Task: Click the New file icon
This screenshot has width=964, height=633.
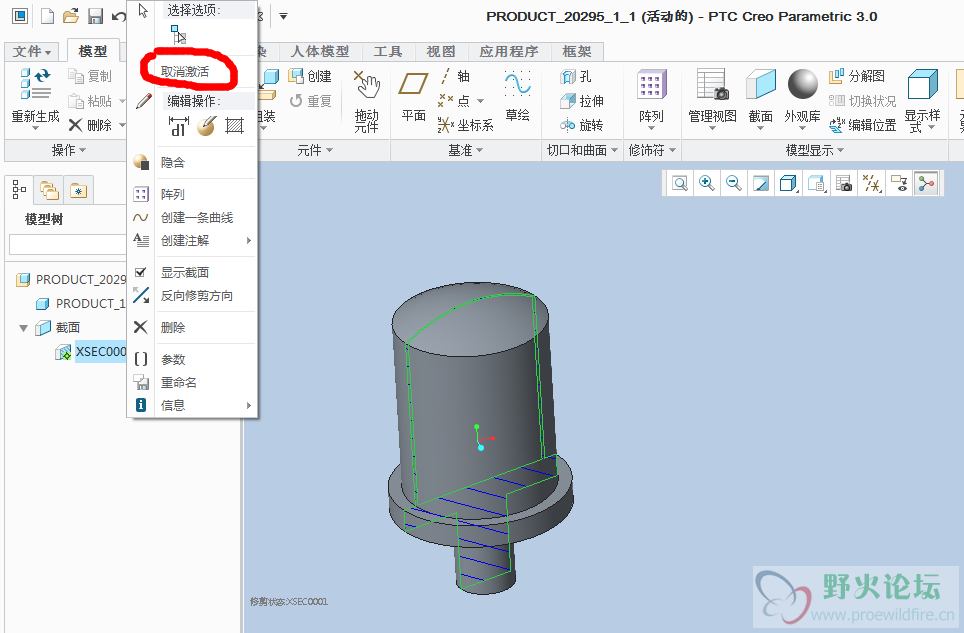Action: point(48,16)
